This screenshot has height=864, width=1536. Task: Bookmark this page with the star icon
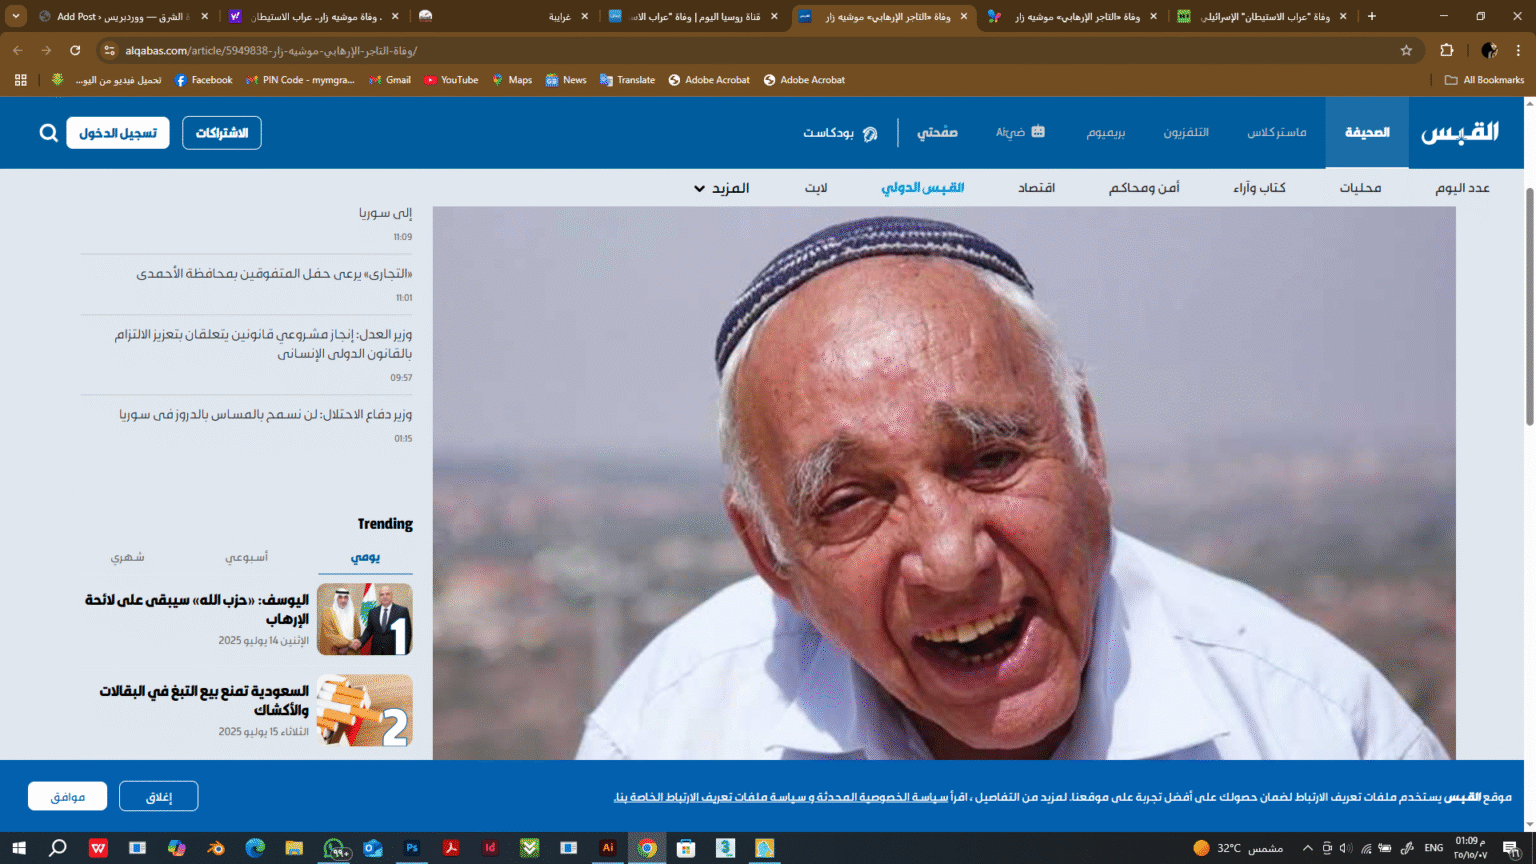[1406, 50]
